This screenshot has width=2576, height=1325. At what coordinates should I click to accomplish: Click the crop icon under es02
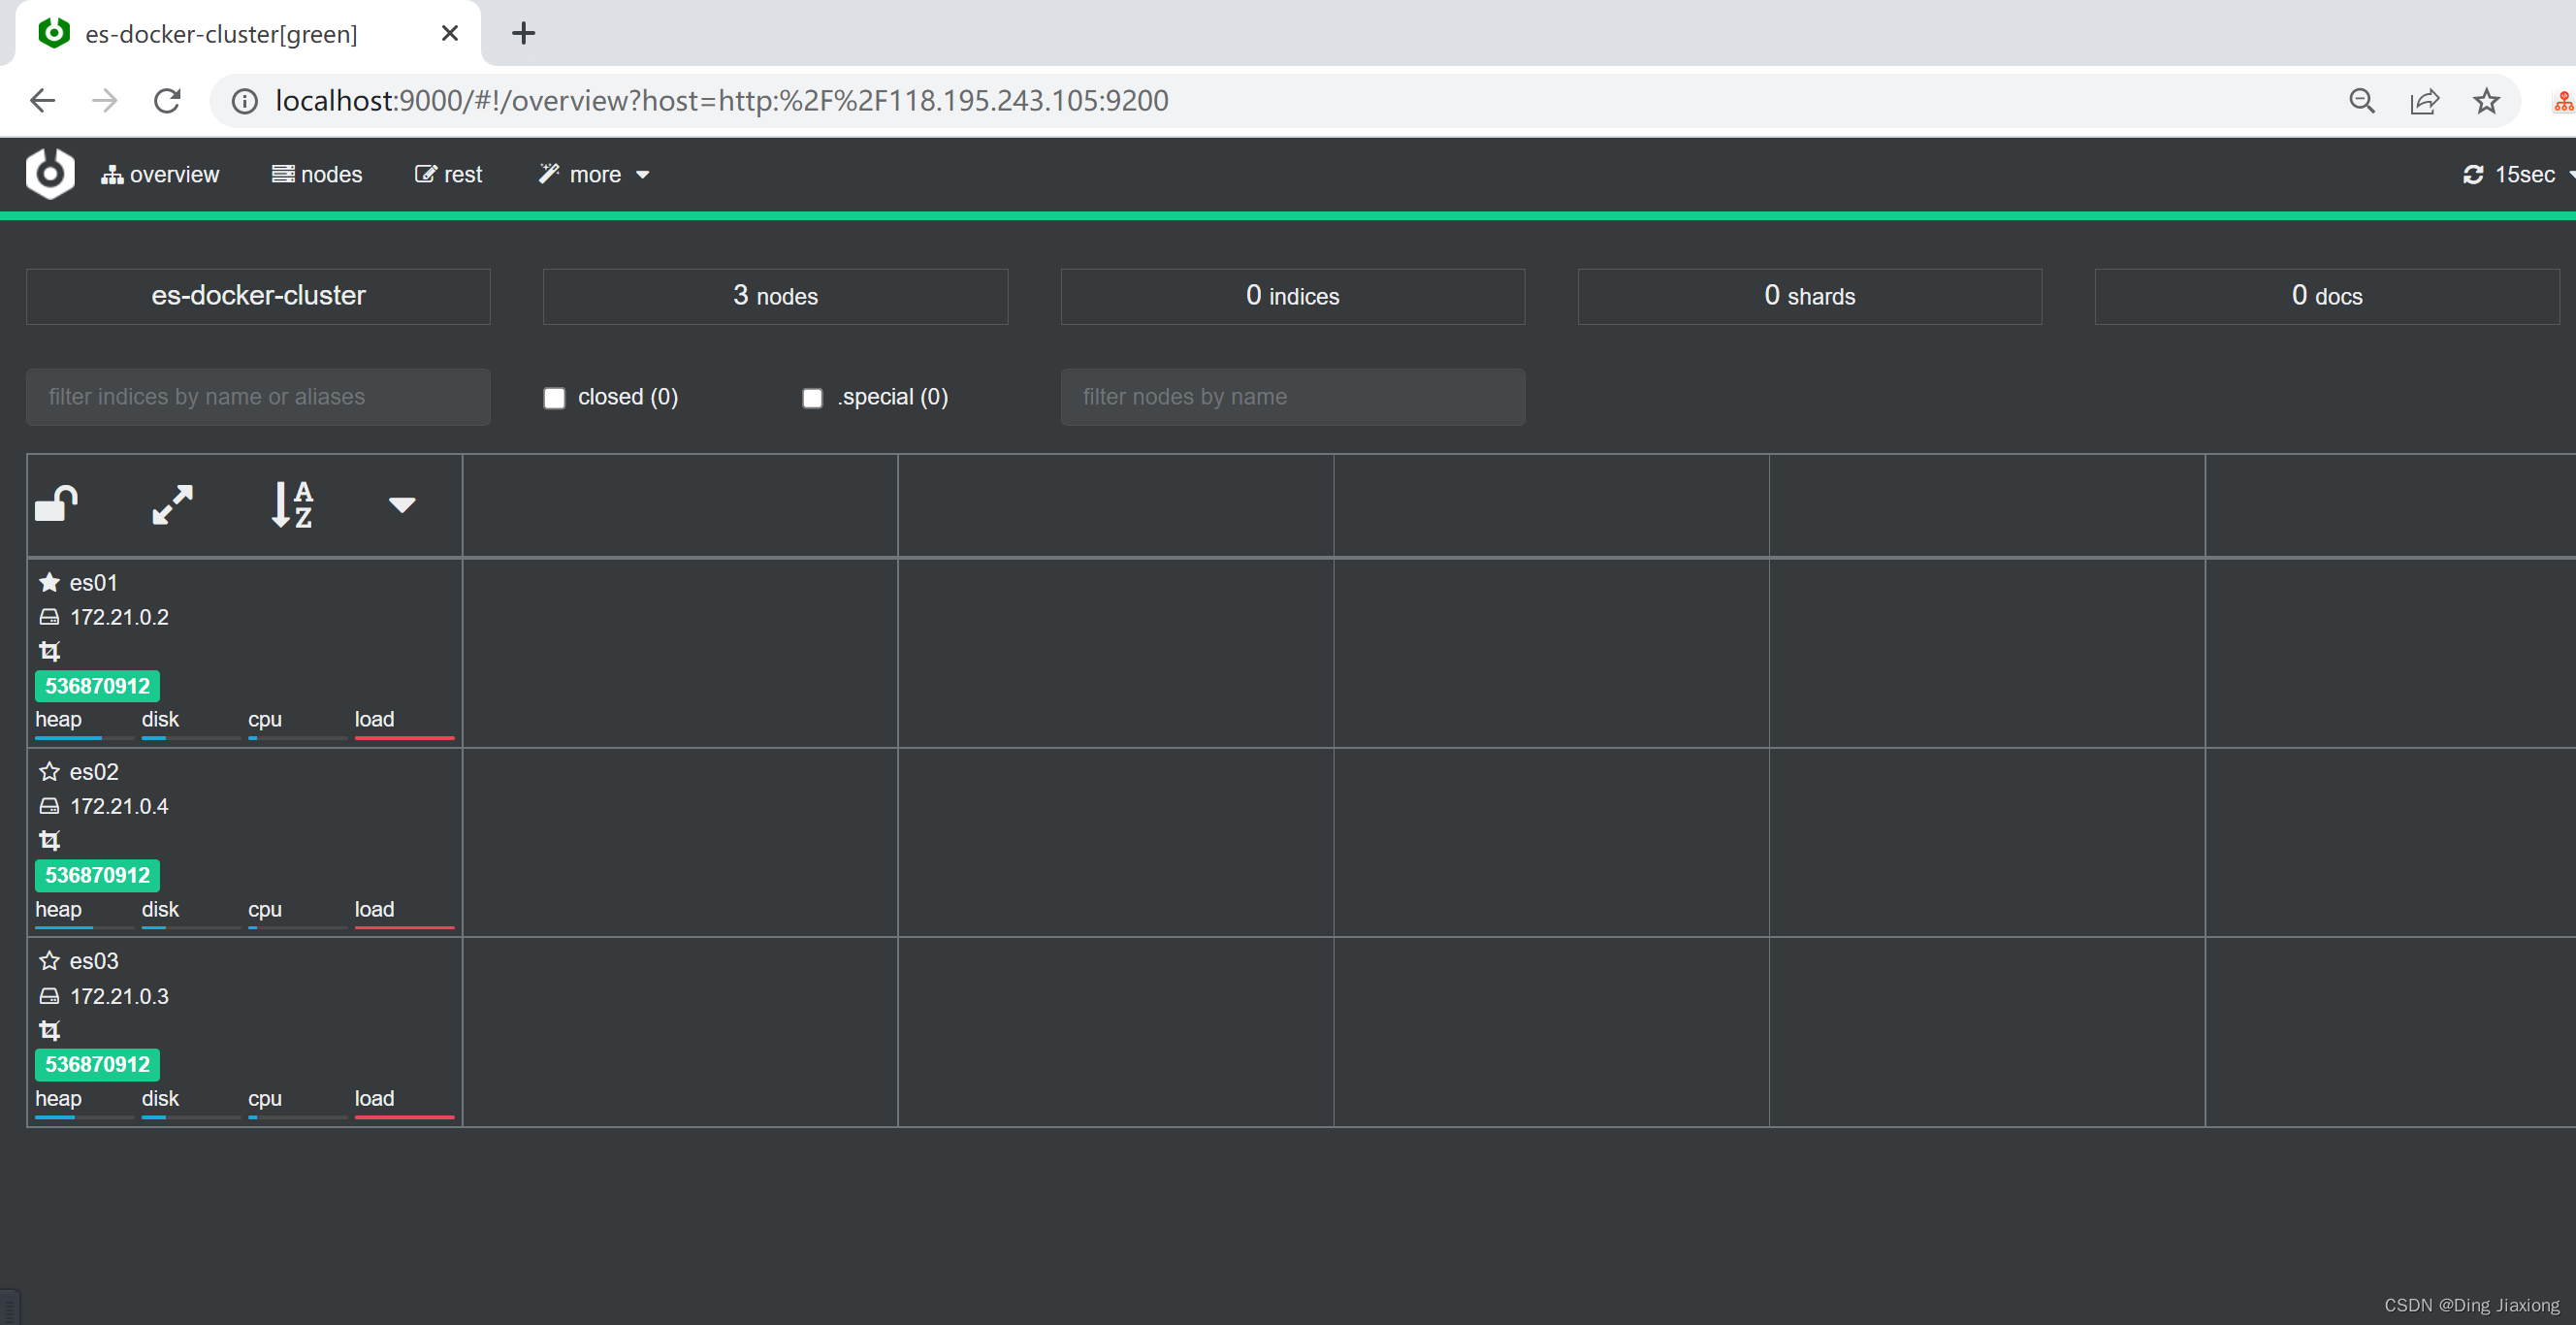[49, 840]
